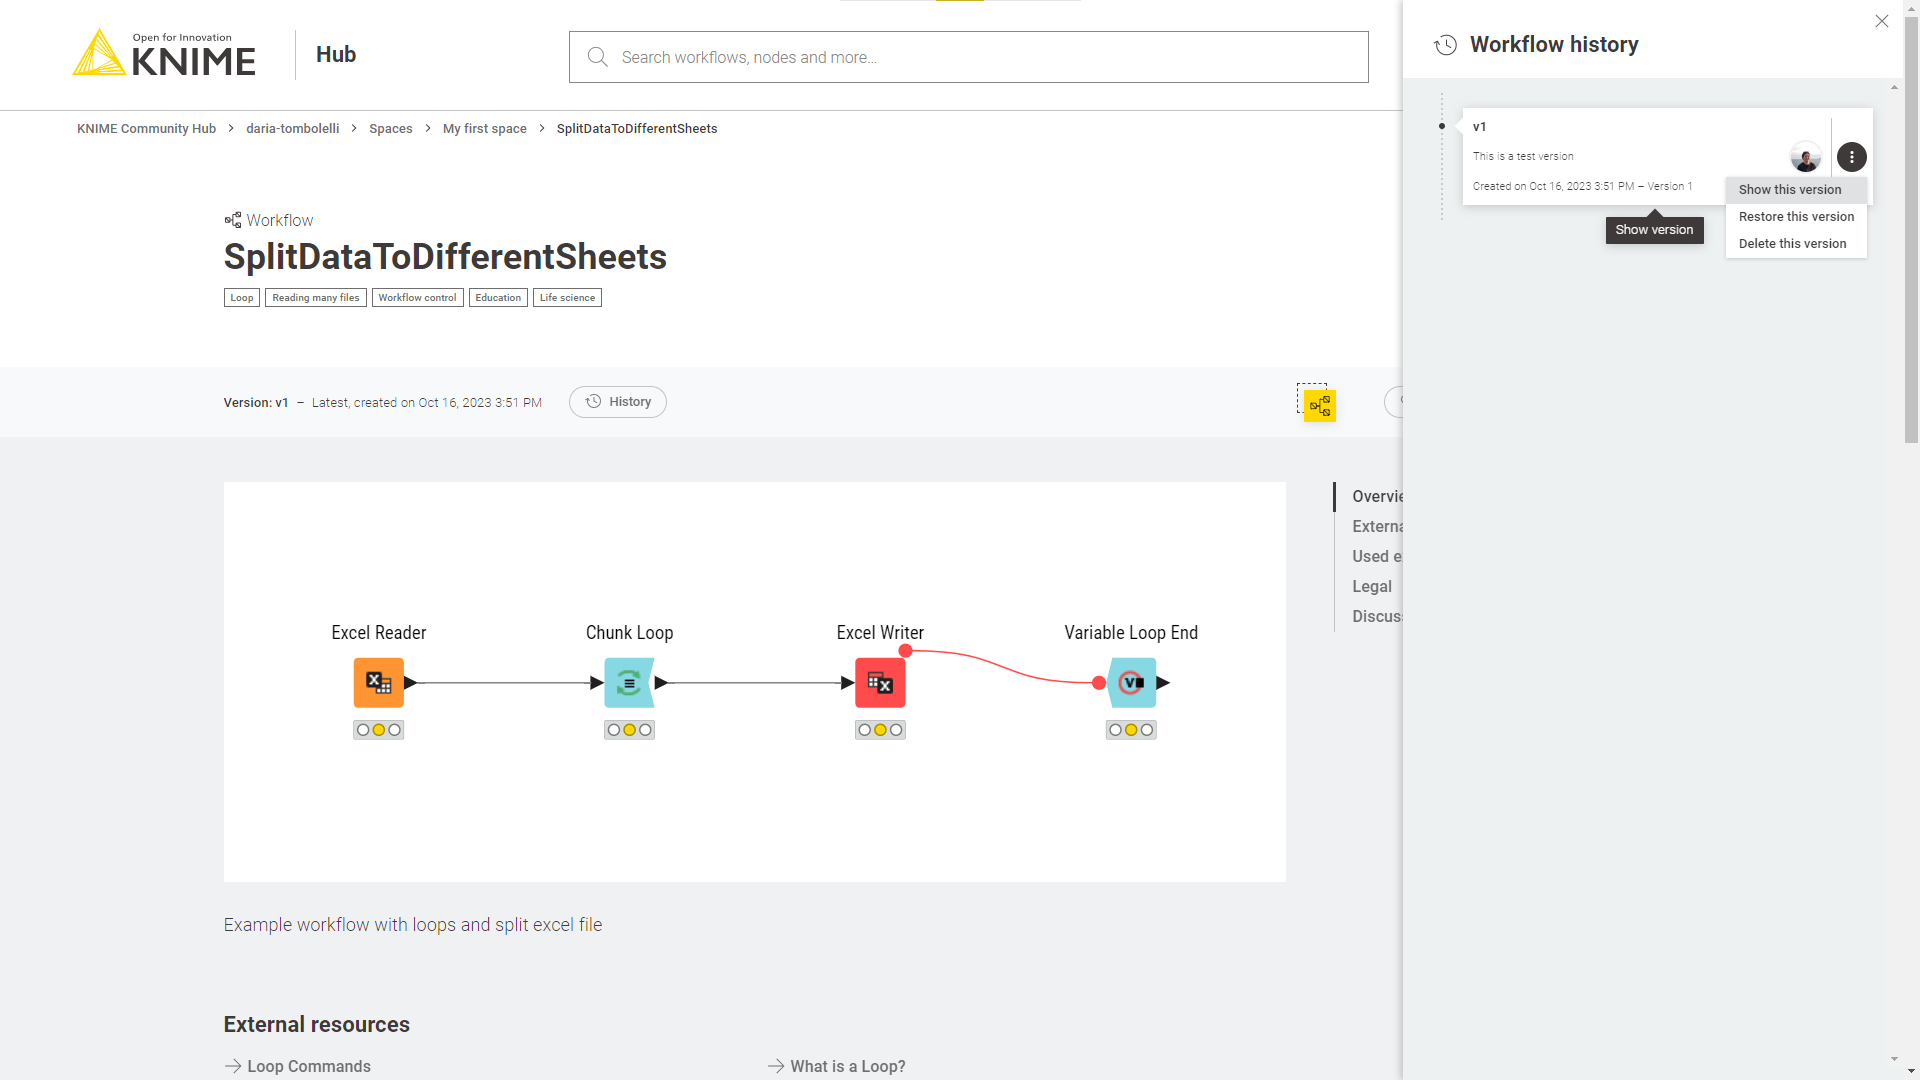
Task: Jump to Discussion section in sidebar
Action: 1377,617
